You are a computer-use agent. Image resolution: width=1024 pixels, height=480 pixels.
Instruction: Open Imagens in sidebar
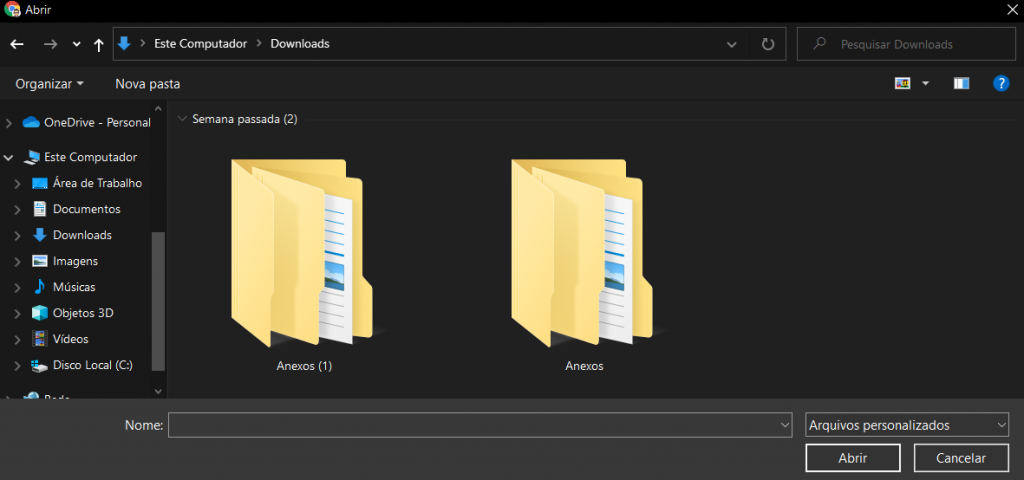65,261
